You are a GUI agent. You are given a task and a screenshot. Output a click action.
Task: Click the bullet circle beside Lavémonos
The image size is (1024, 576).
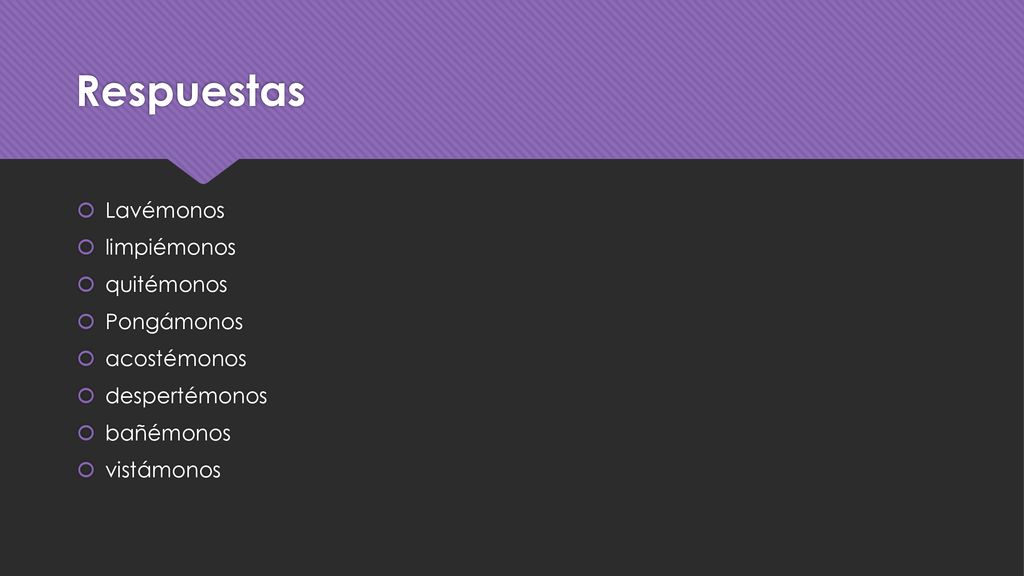86,210
